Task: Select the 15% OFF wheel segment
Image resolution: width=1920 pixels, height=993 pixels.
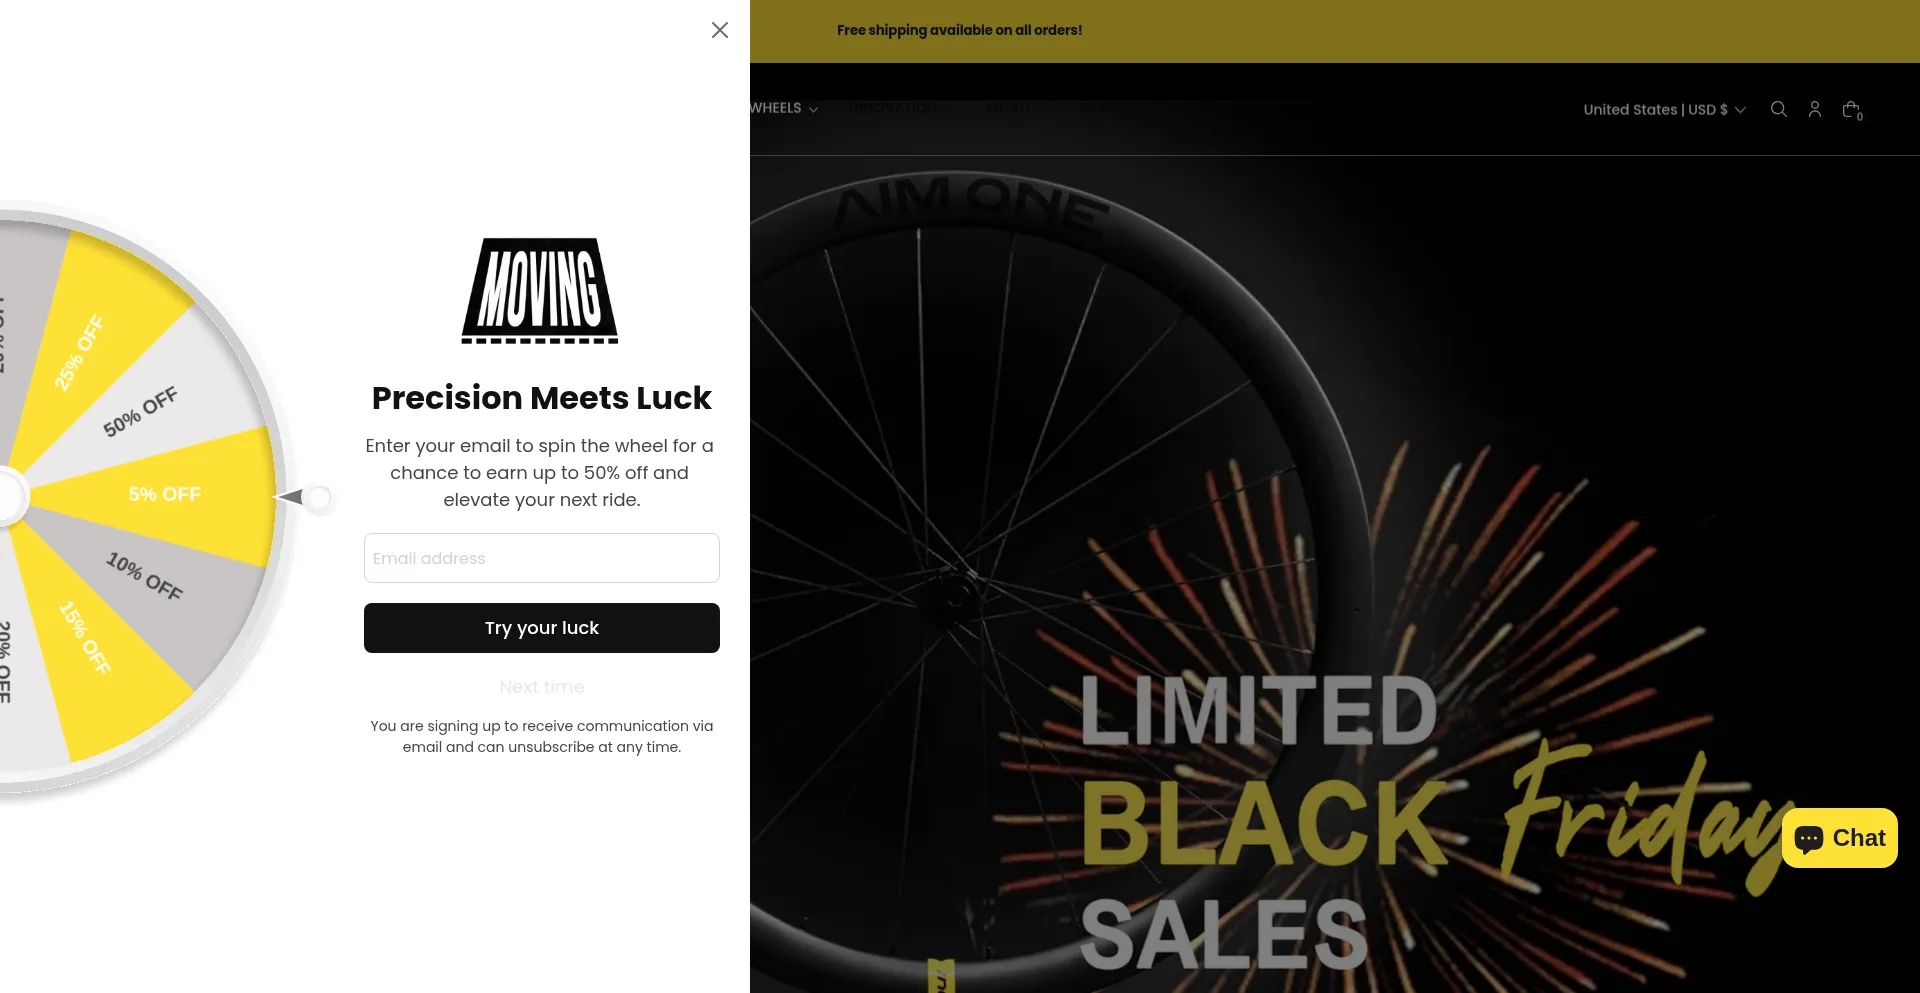Action: click(x=85, y=637)
